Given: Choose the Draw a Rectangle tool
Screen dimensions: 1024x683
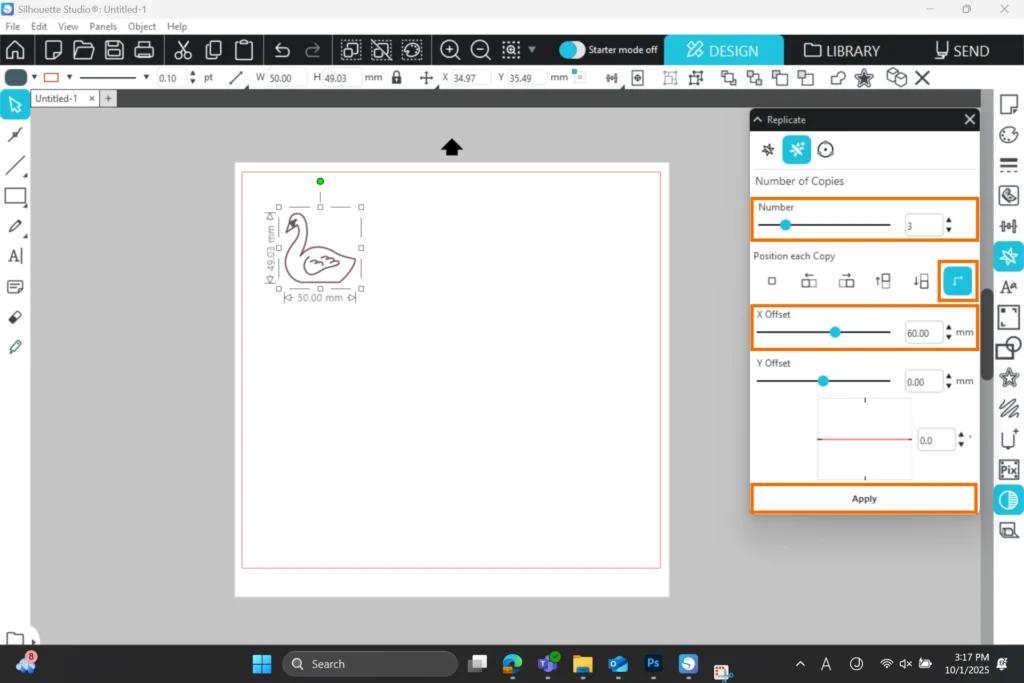Looking at the screenshot, I should pyautogui.click(x=15, y=196).
